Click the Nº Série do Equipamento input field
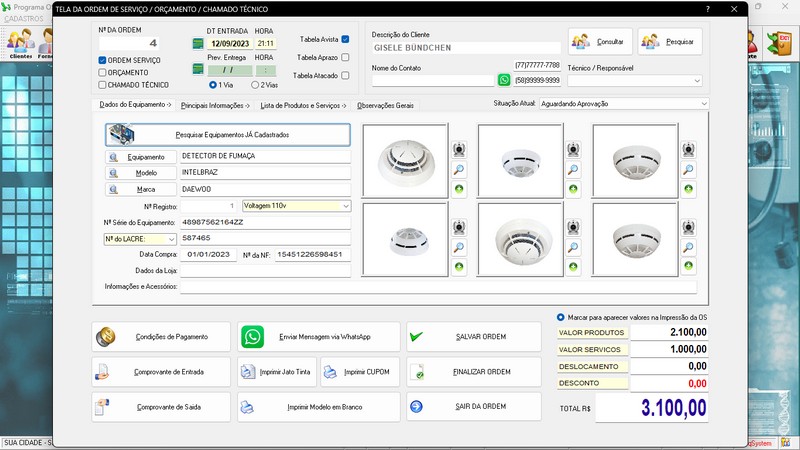Viewport: 800px width, 450px height. 264,222
